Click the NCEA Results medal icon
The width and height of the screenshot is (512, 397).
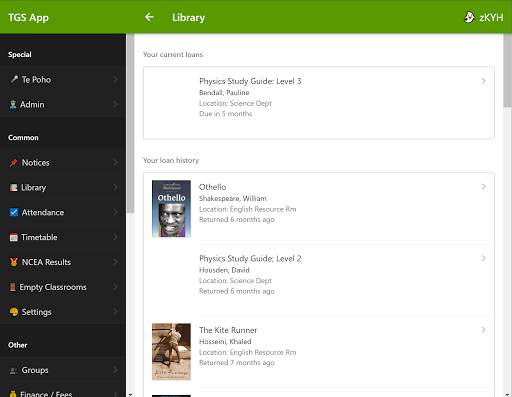tap(14, 262)
